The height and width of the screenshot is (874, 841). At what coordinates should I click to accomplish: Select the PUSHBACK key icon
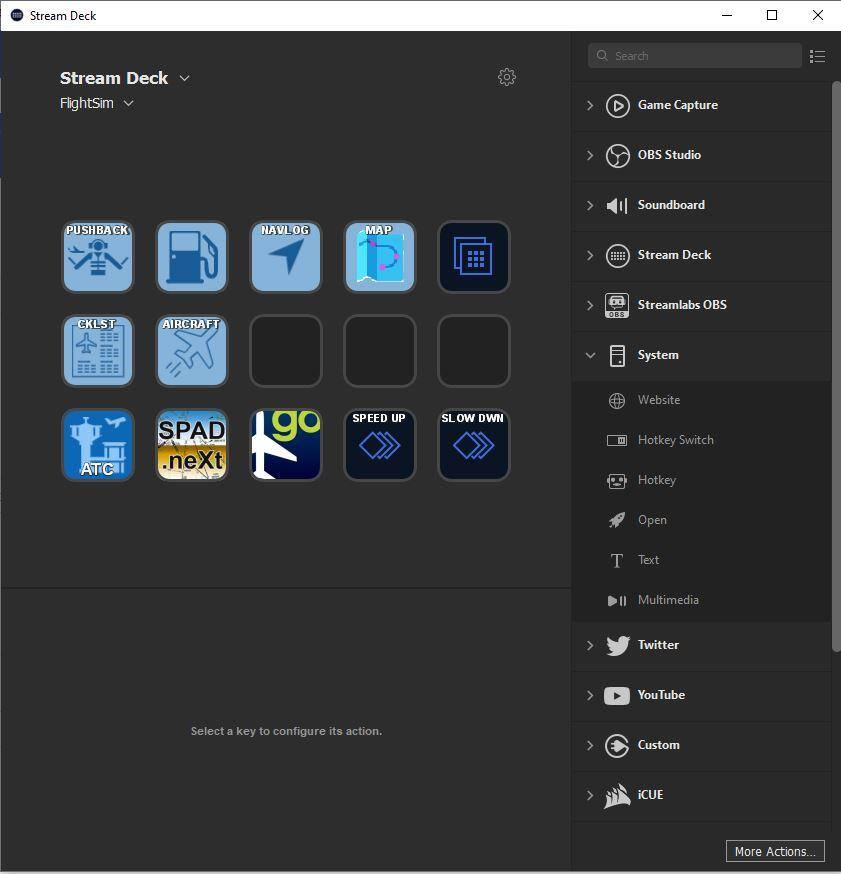(97, 257)
